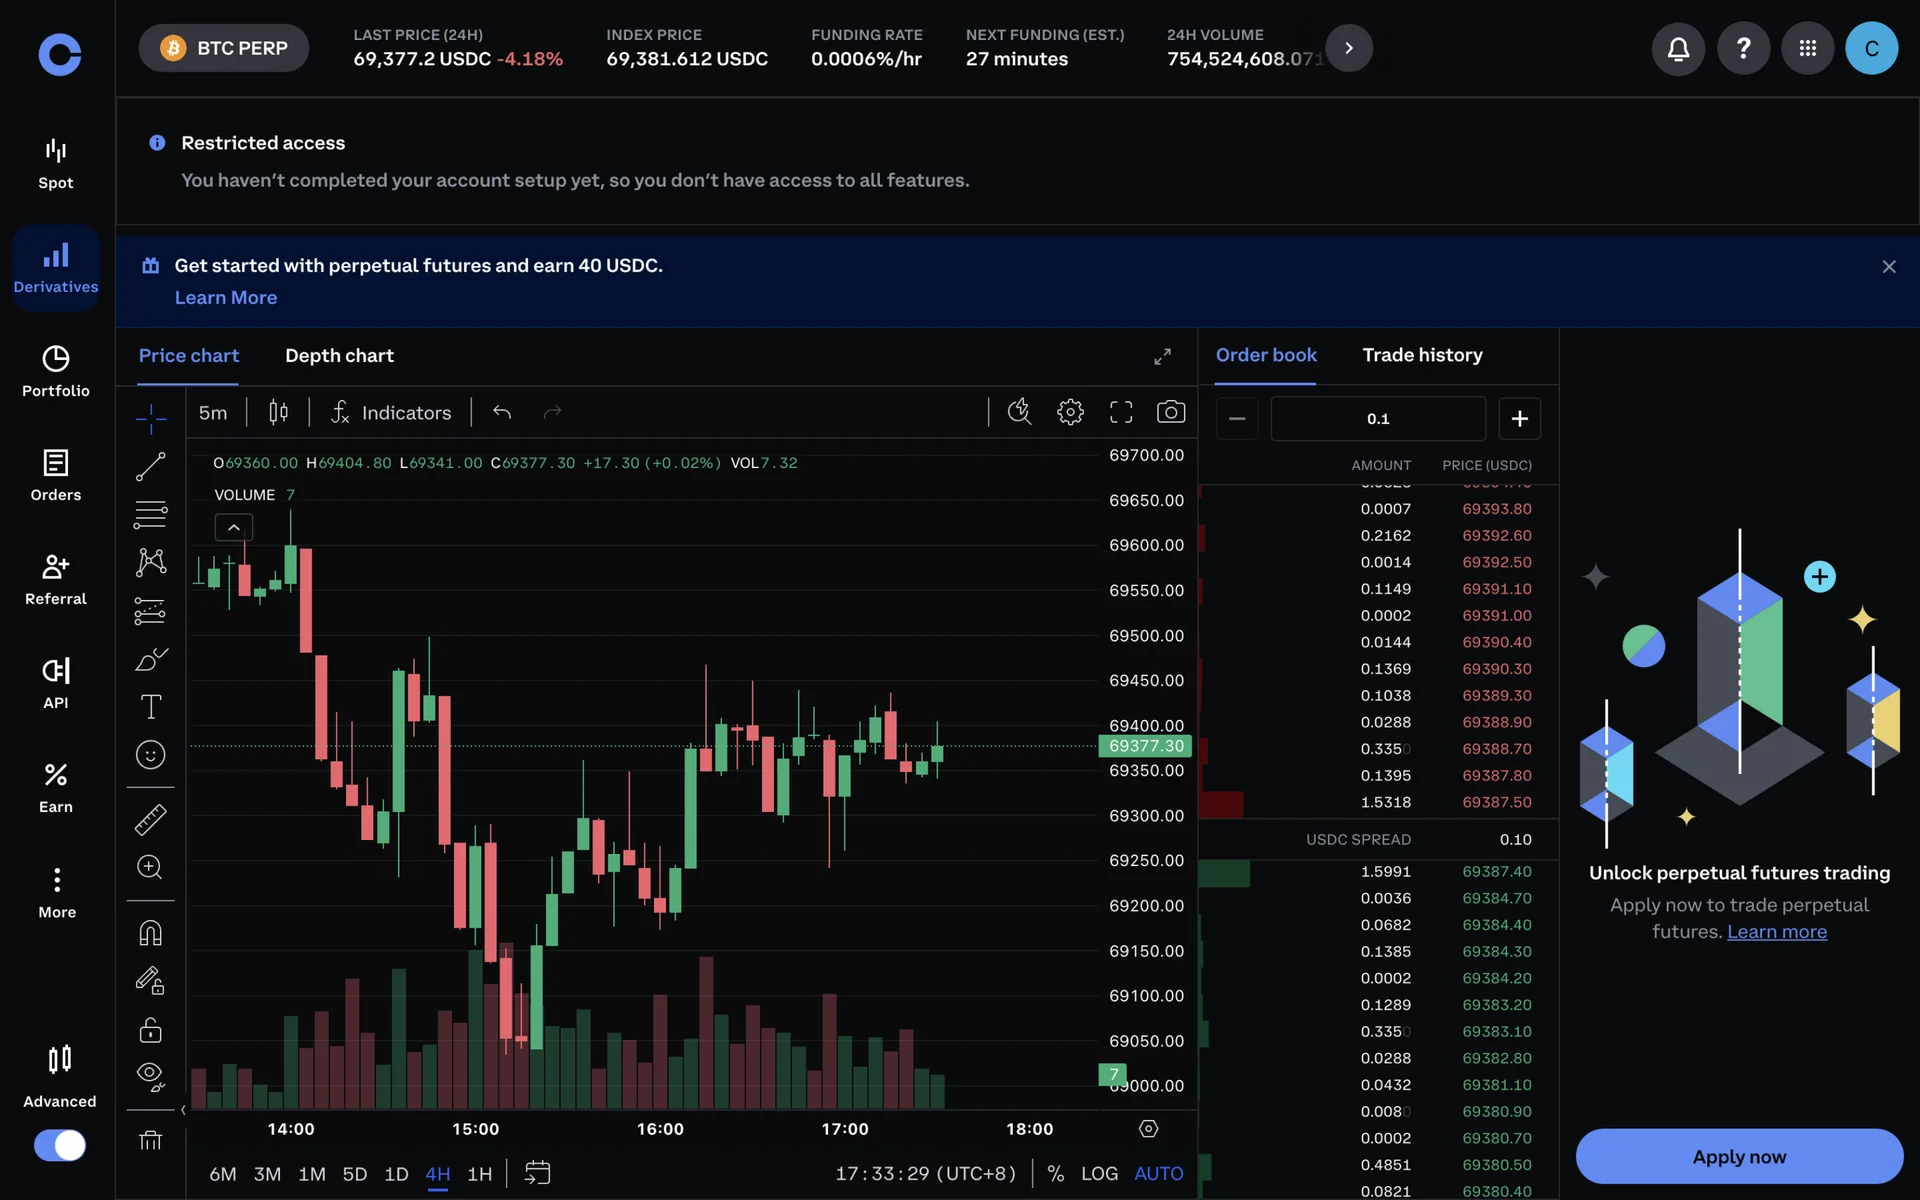Open chart settings gear

pyautogui.click(x=1070, y=412)
